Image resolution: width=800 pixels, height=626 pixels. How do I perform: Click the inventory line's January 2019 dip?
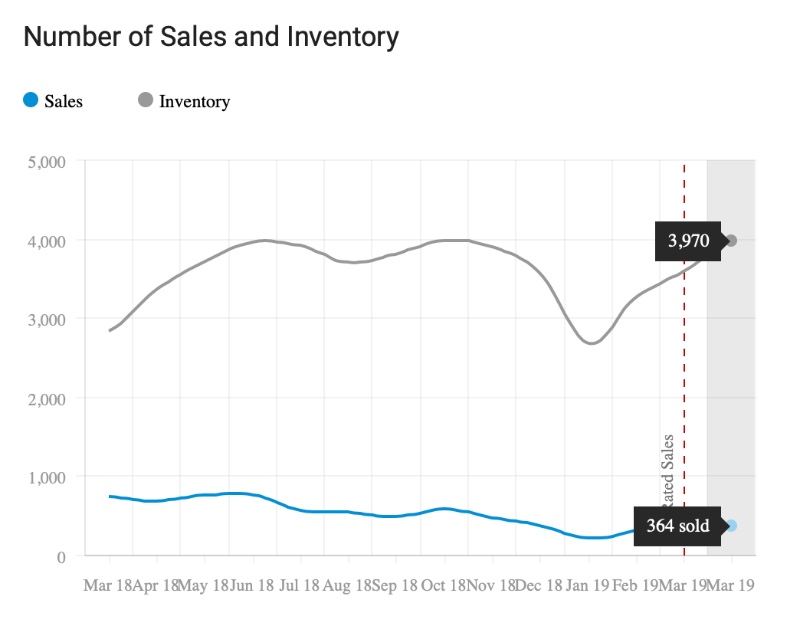click(x=591, y=342)
